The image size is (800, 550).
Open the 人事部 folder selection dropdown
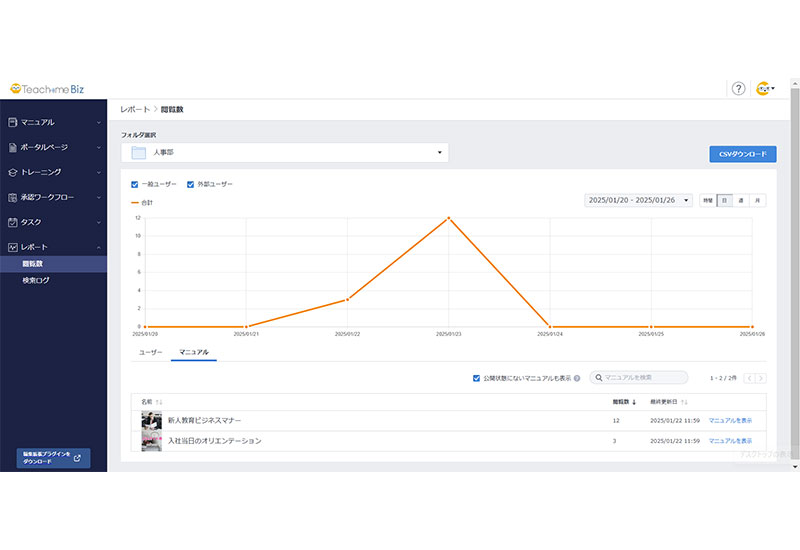(x=285, y=153)
